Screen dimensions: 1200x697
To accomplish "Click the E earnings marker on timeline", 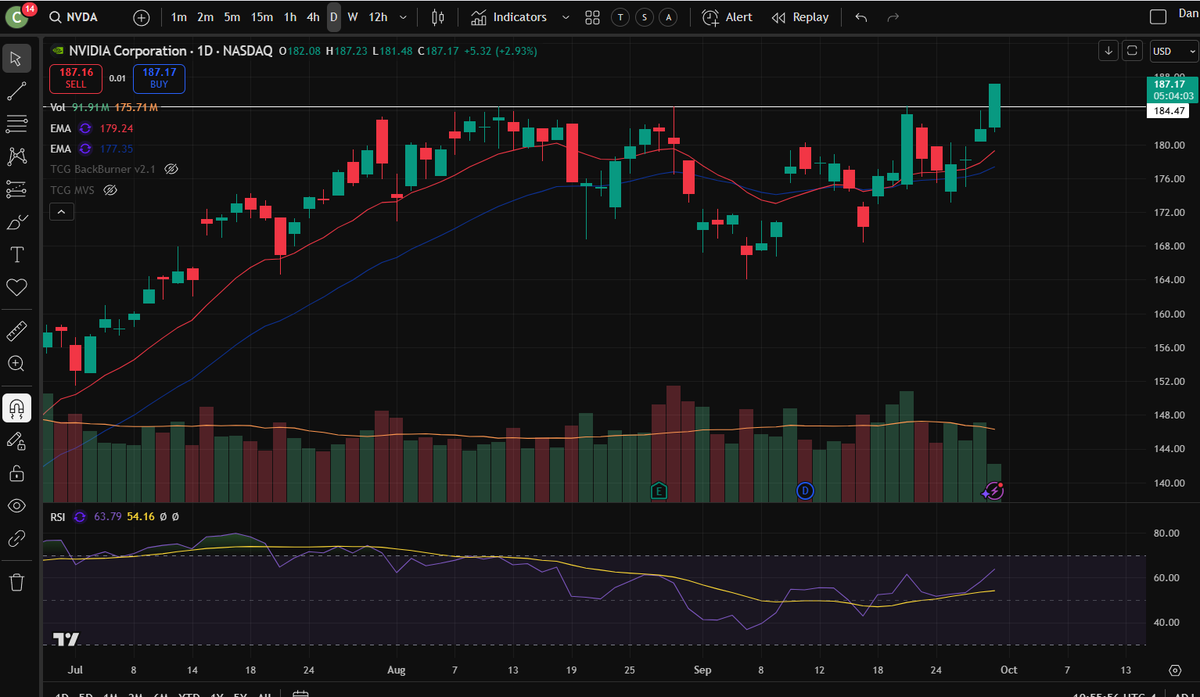I will click(x=658, y=490).
